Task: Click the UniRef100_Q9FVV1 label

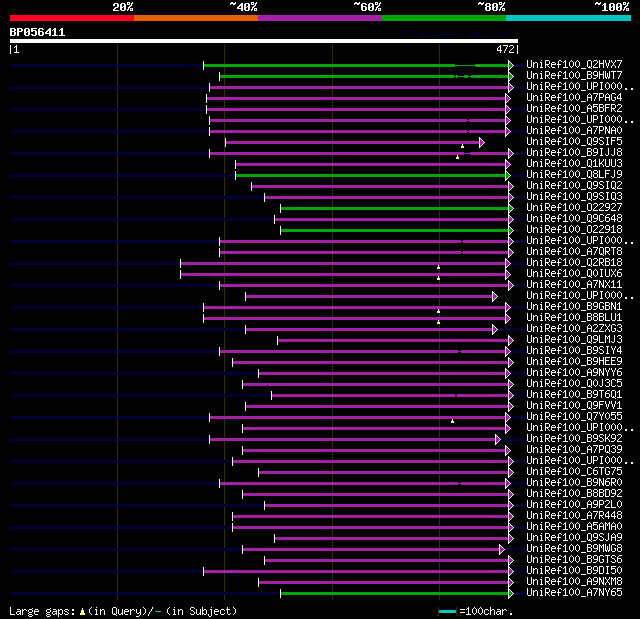Action: pyautogui.click(x=574, y=406)
